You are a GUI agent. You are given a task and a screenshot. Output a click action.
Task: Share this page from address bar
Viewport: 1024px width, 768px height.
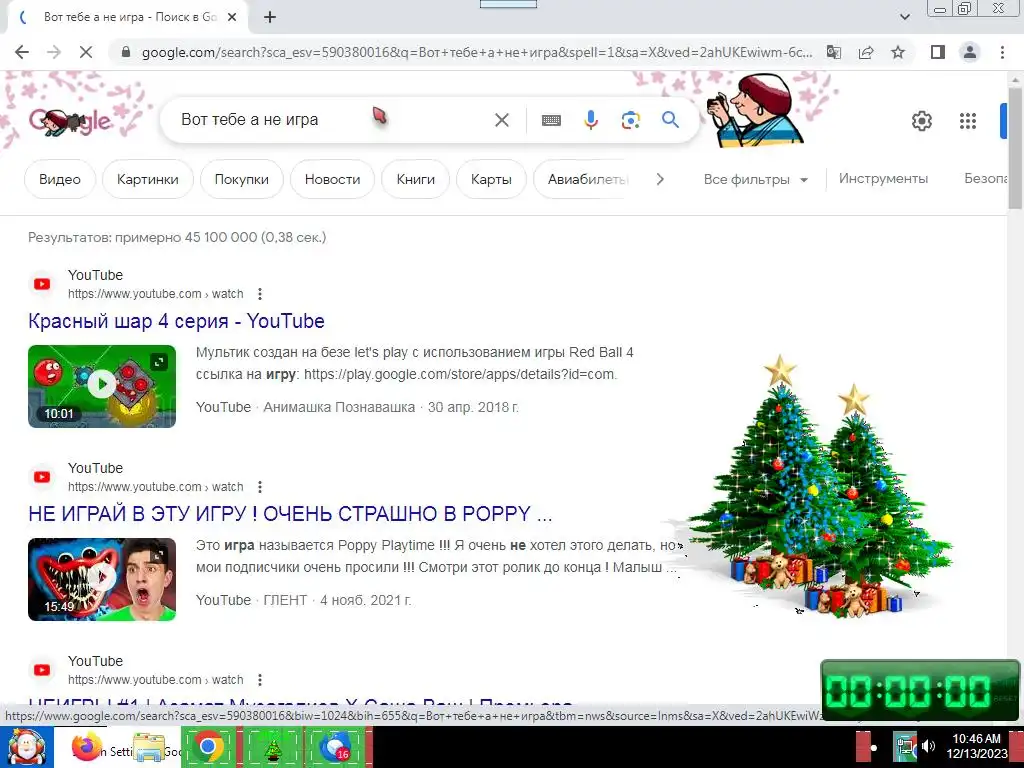click(866, 52)
